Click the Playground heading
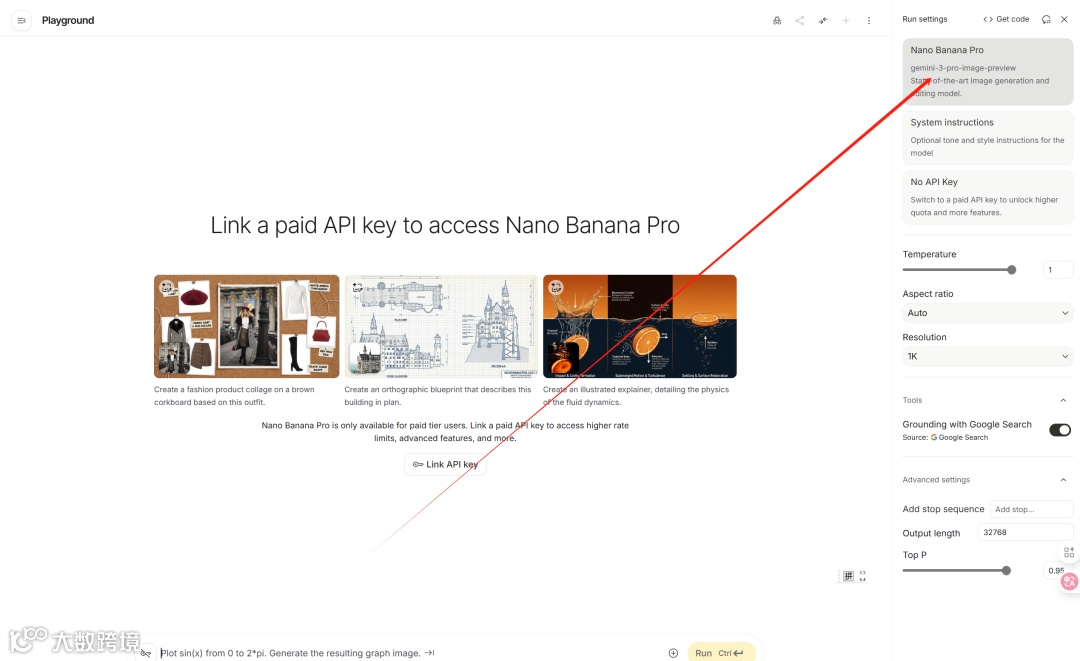Screen dimensions: 1080x661 [x=68, y=21]
